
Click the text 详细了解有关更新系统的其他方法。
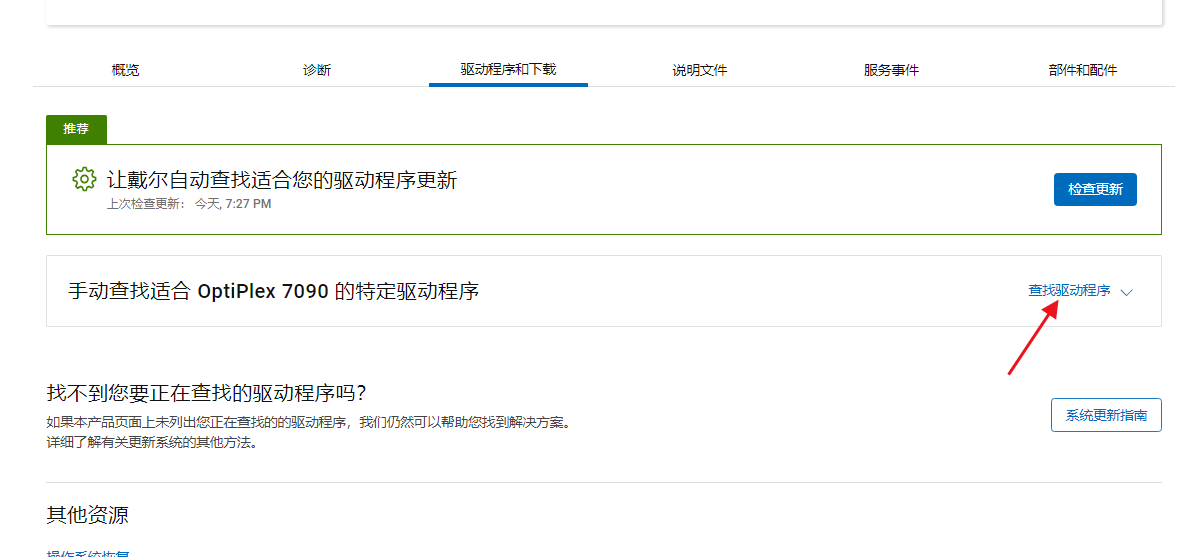pyautogui.click(x=153, y=442)
